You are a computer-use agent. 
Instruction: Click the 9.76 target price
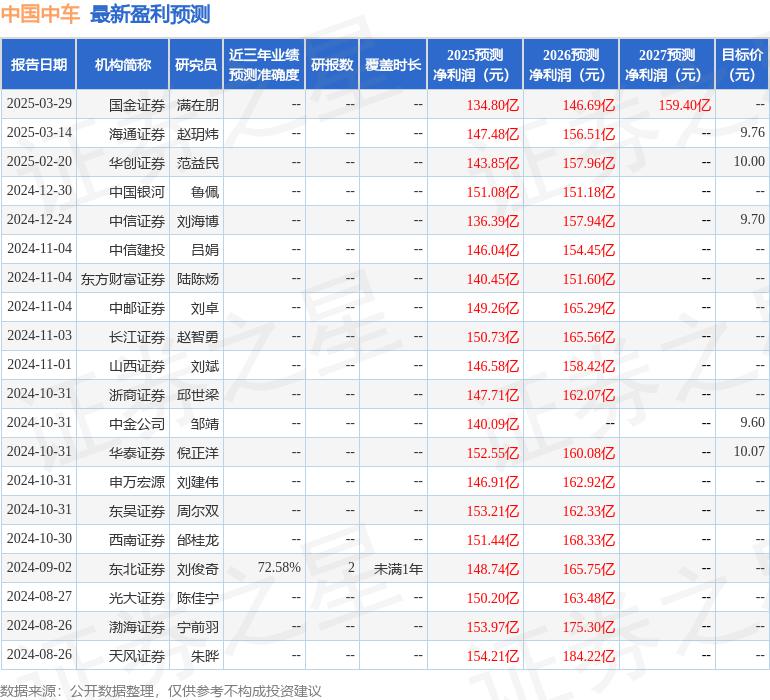tap(752, 132)
